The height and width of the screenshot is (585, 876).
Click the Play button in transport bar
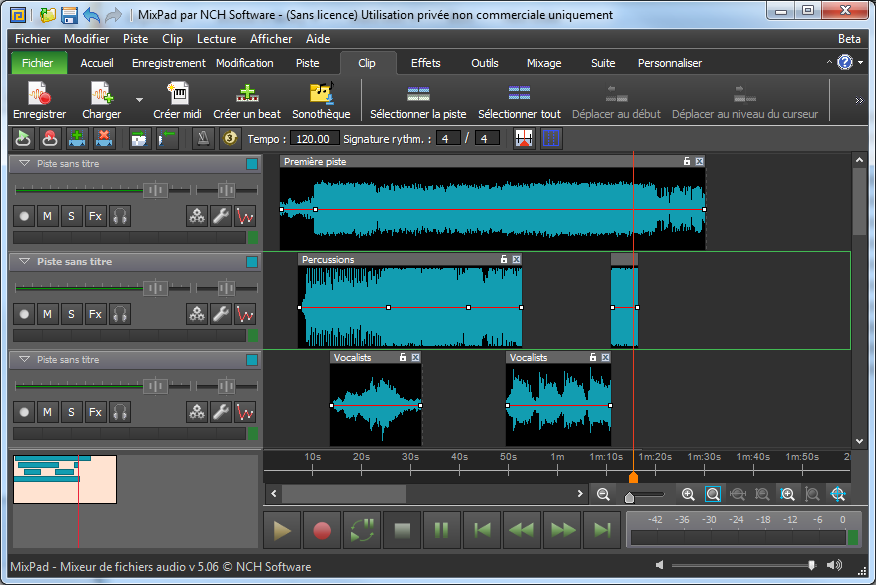point(282,530)
